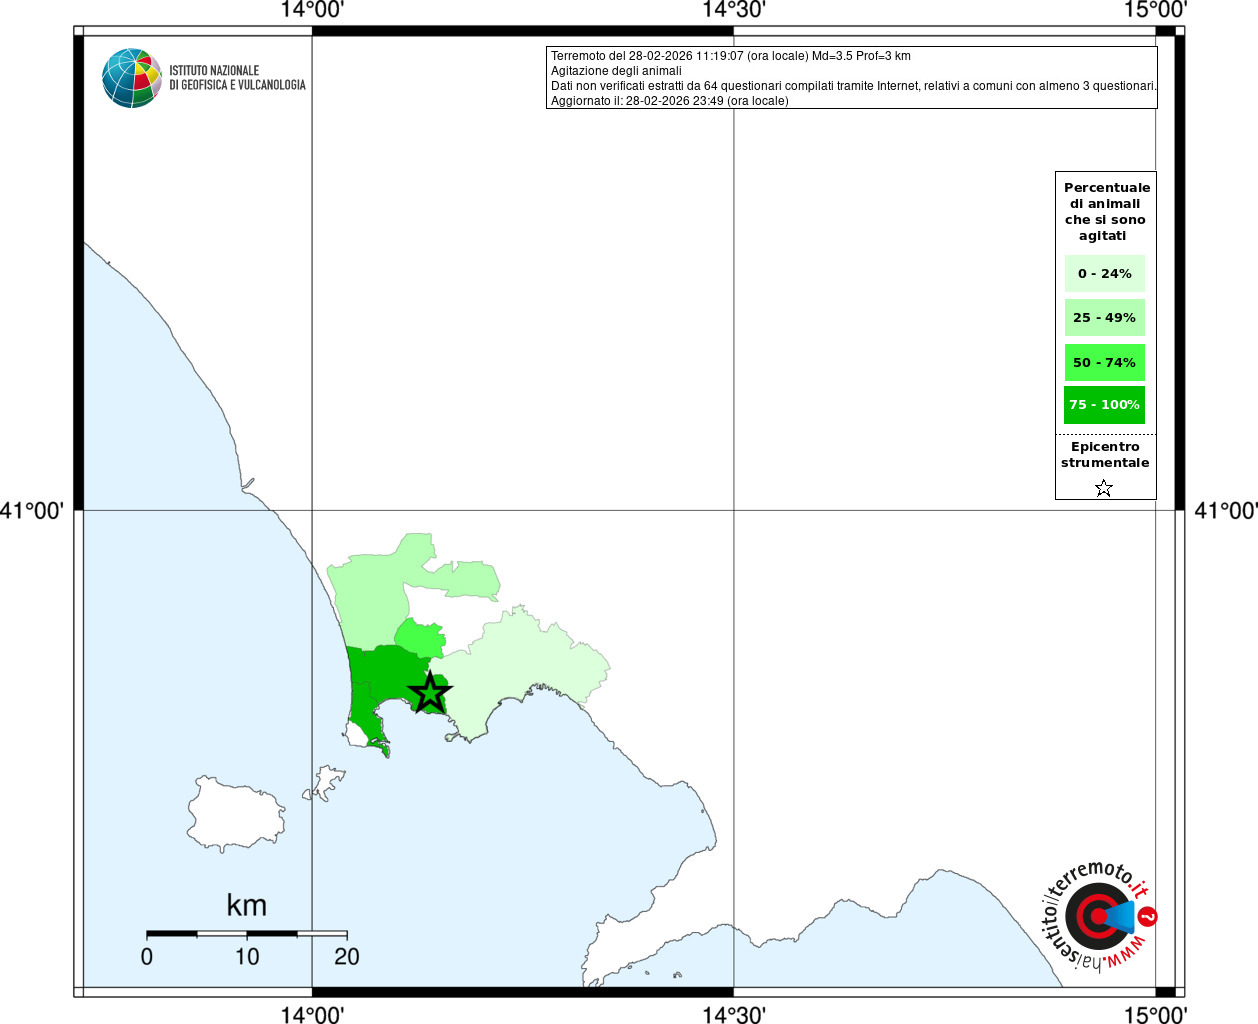Click the bottom 15°00' longitude label
The height and width of the screenshot is (1024, 1258).
[1156, 1014]
